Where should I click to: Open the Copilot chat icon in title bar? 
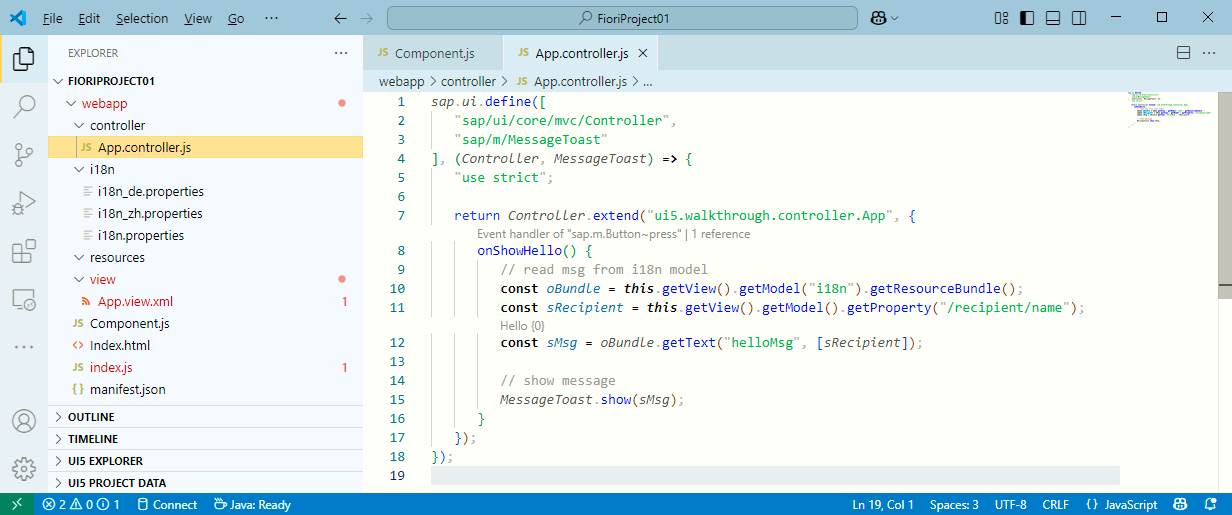pos(878,18)
